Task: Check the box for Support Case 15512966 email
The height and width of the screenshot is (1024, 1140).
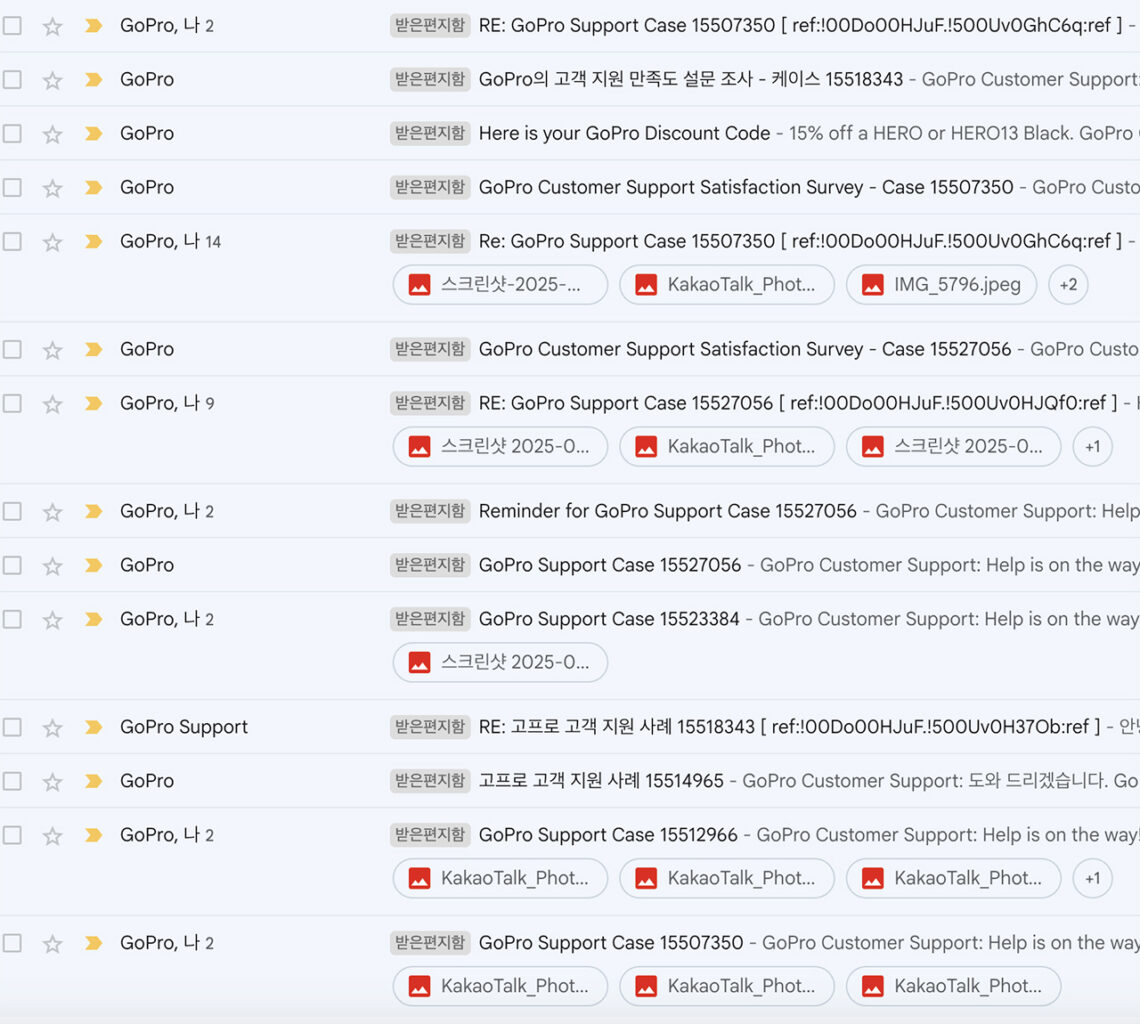Action: 12,835
